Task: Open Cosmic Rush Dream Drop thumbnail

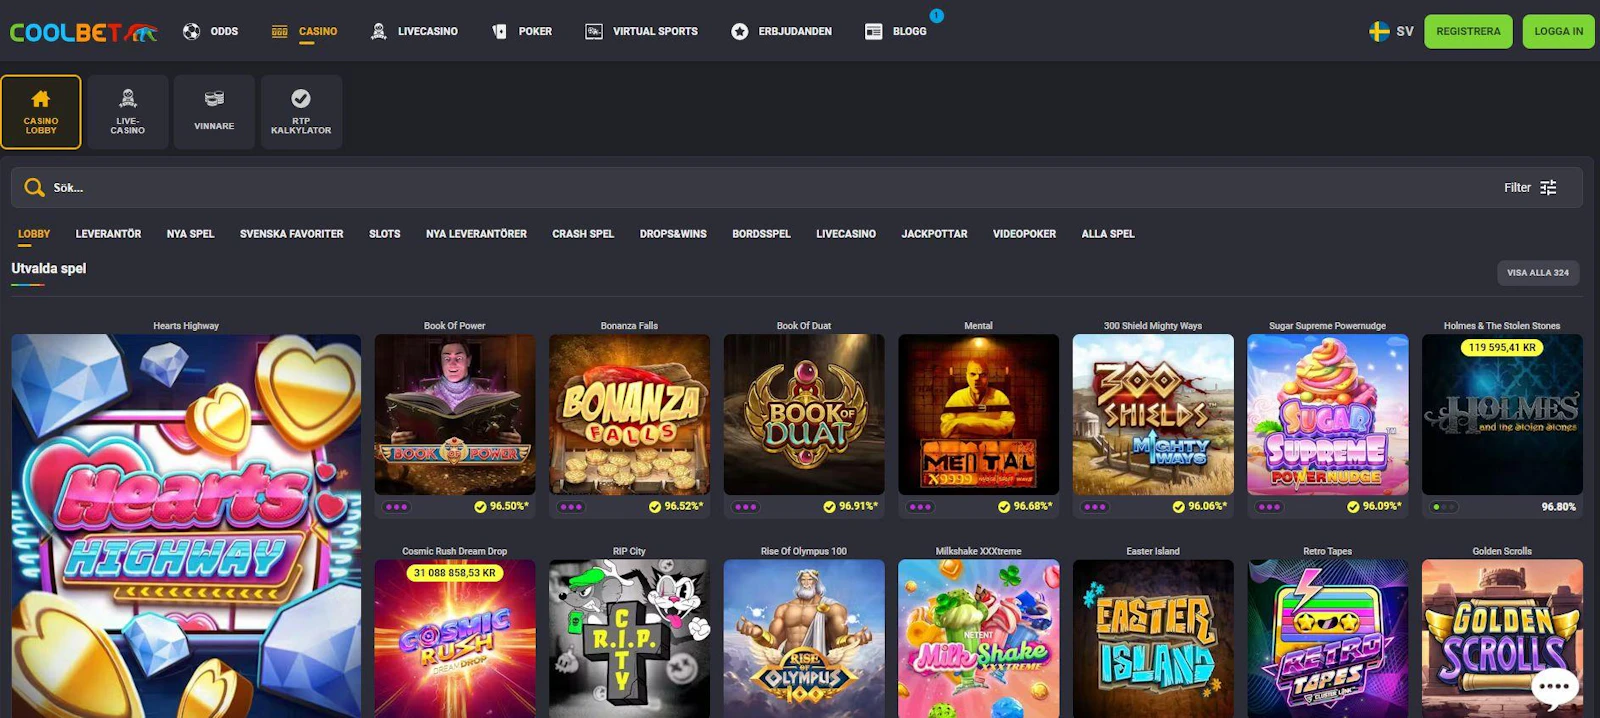Action: point(455,638)
